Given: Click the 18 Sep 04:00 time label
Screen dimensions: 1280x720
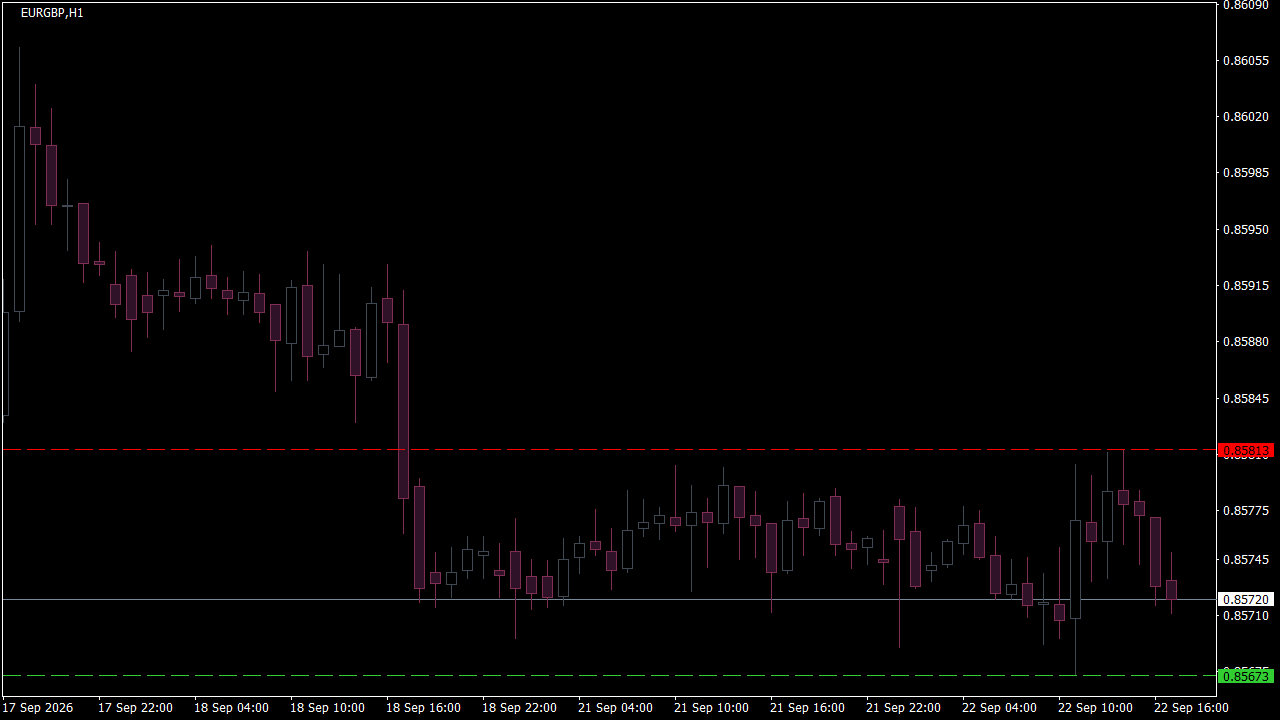Looking at the screenshot, I should (x=231, y=708).
